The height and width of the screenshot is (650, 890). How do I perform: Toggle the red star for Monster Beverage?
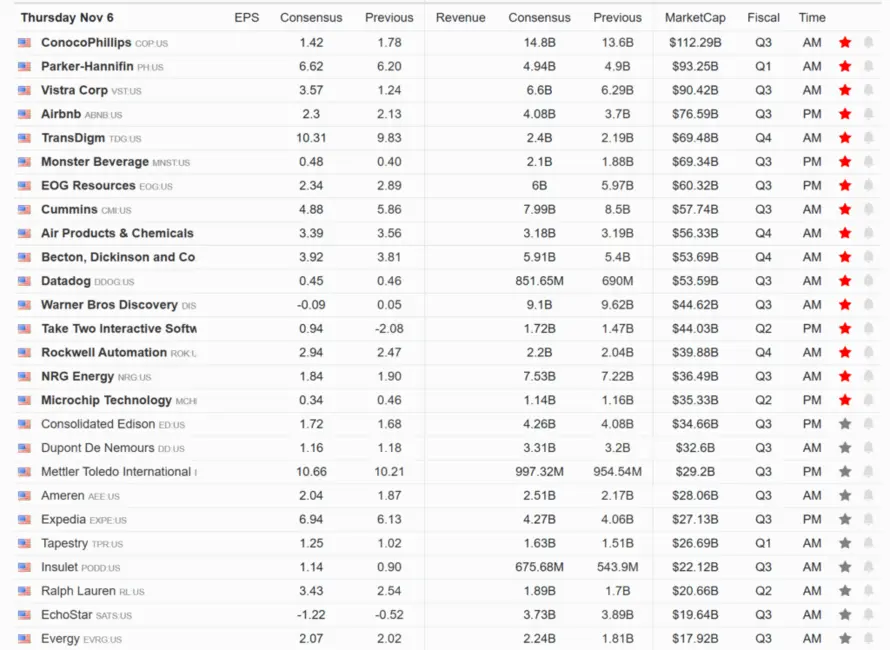(845, 162)
